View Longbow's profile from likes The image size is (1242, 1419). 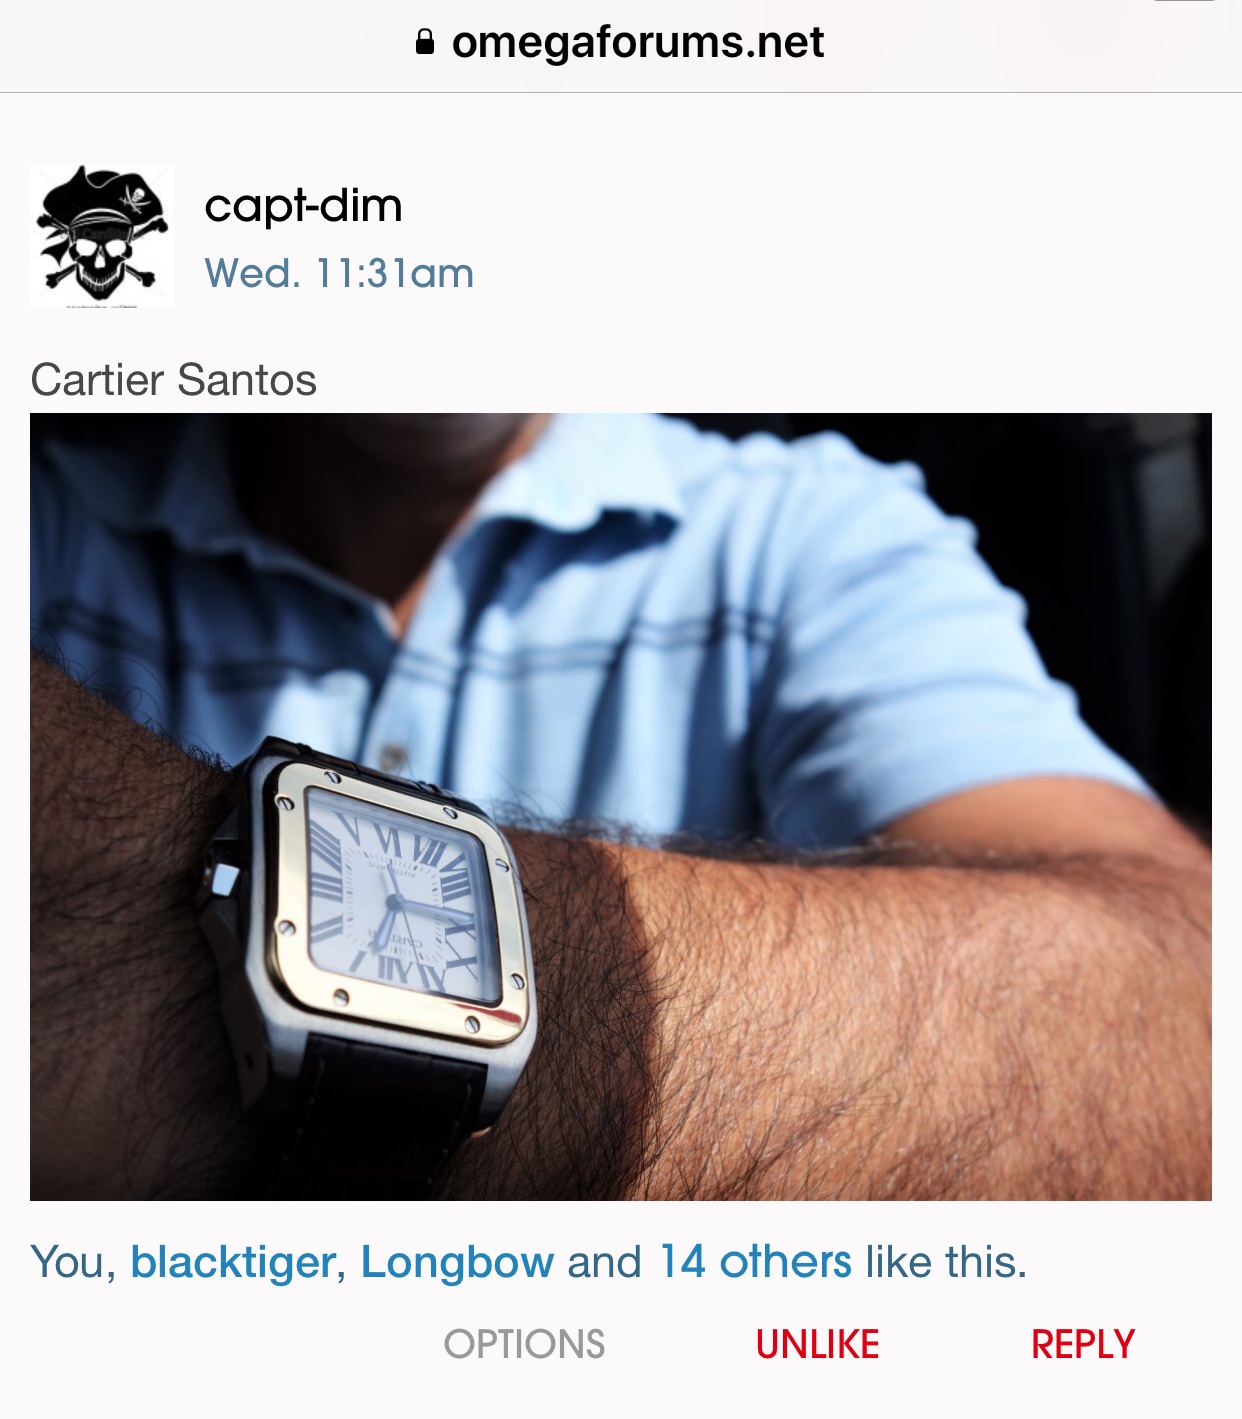457,1262
